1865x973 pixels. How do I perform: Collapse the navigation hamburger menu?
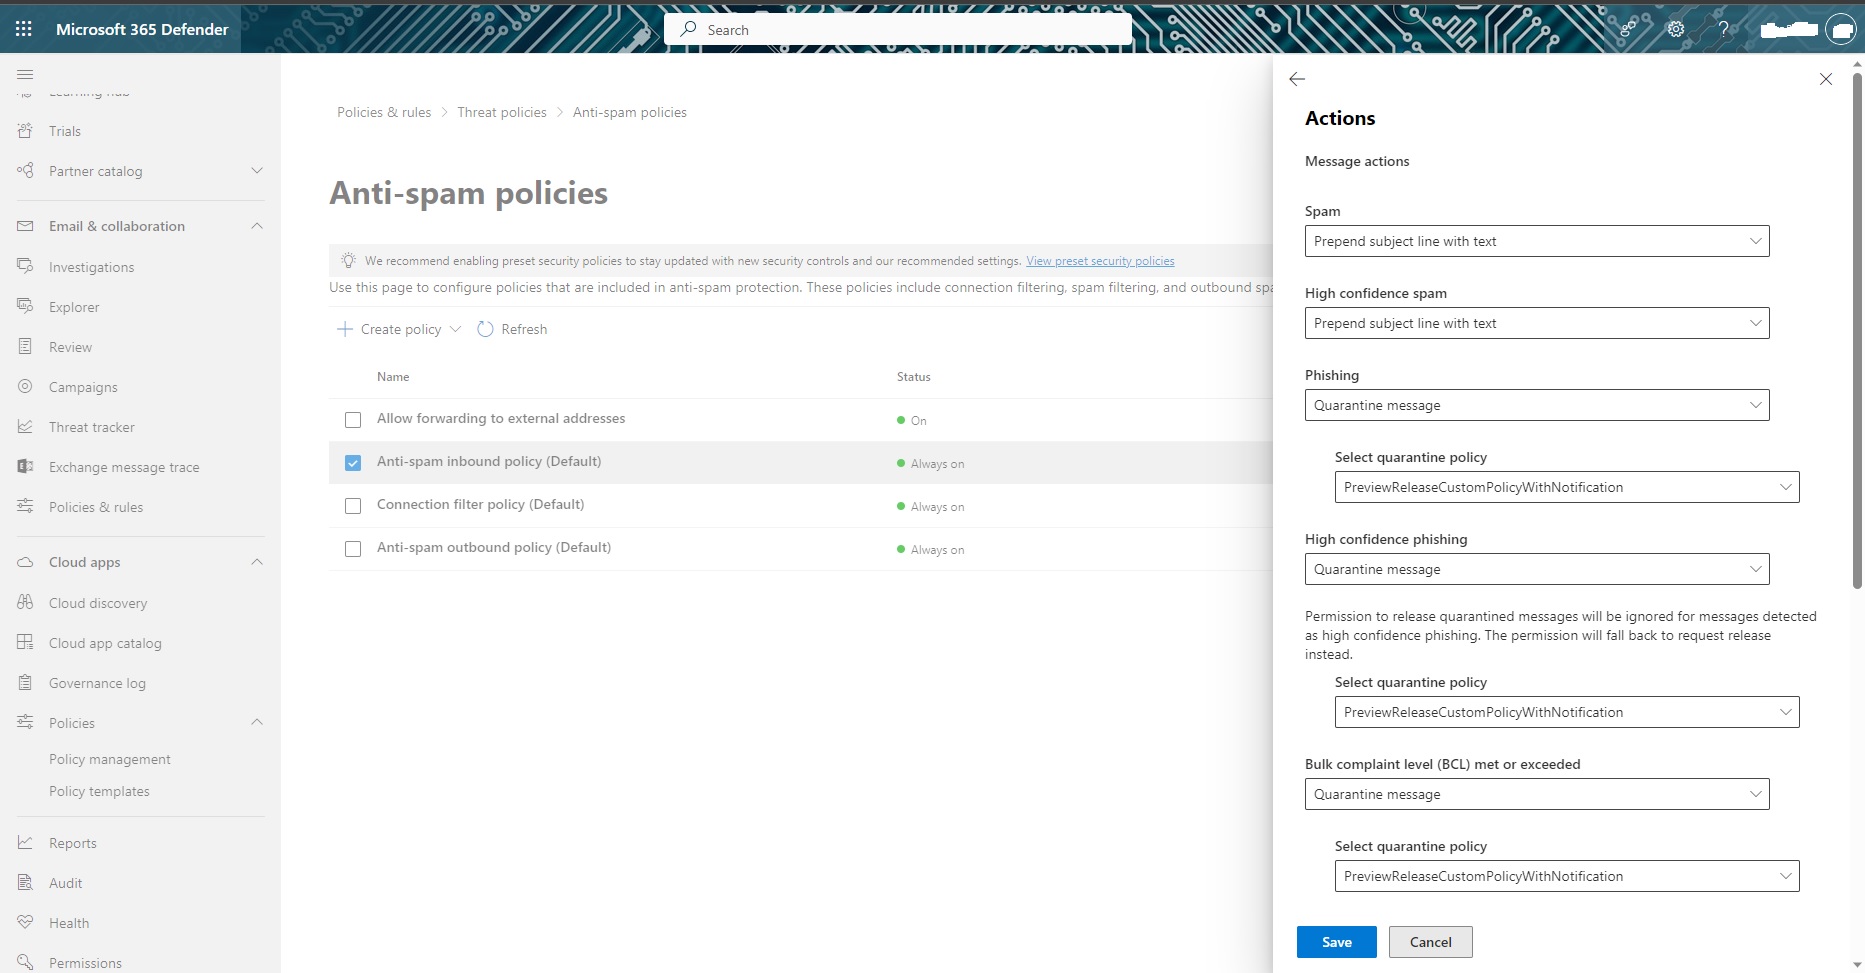25,74
